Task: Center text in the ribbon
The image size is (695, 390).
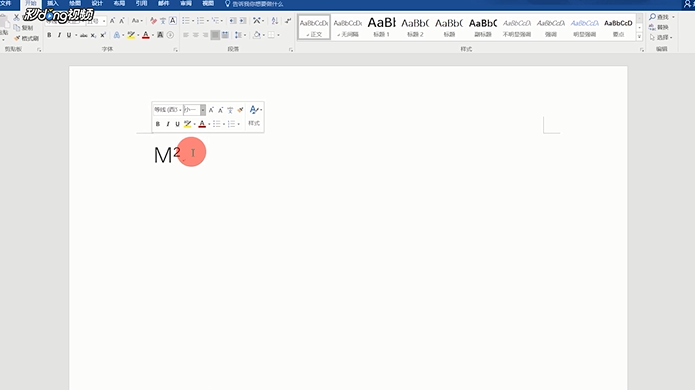Action: click(x=195, y=35)
